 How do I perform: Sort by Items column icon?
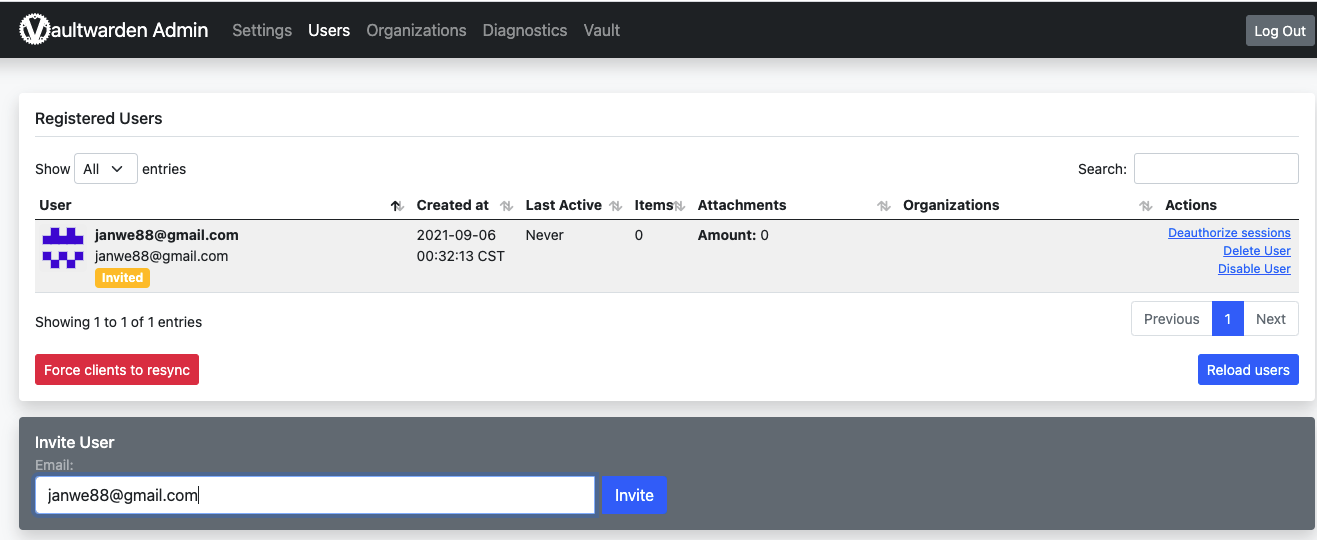tap(679, 206)
